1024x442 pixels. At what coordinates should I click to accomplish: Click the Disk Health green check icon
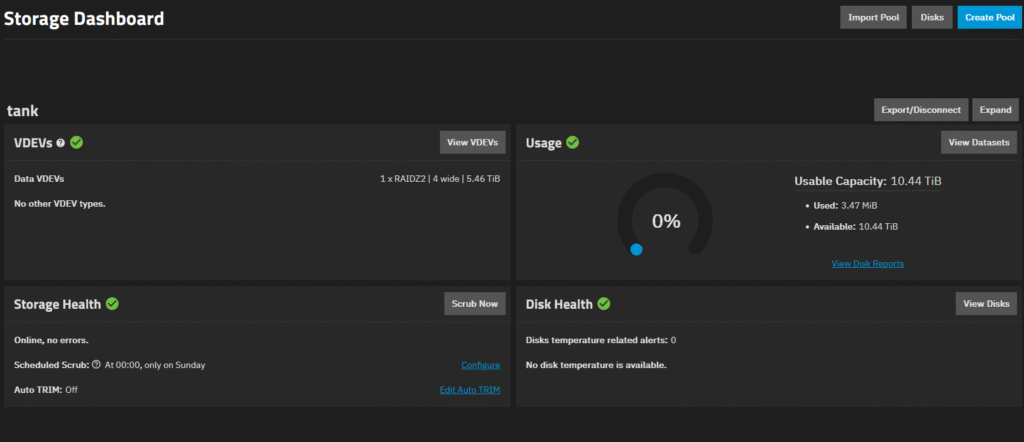(x=604, y=303)
